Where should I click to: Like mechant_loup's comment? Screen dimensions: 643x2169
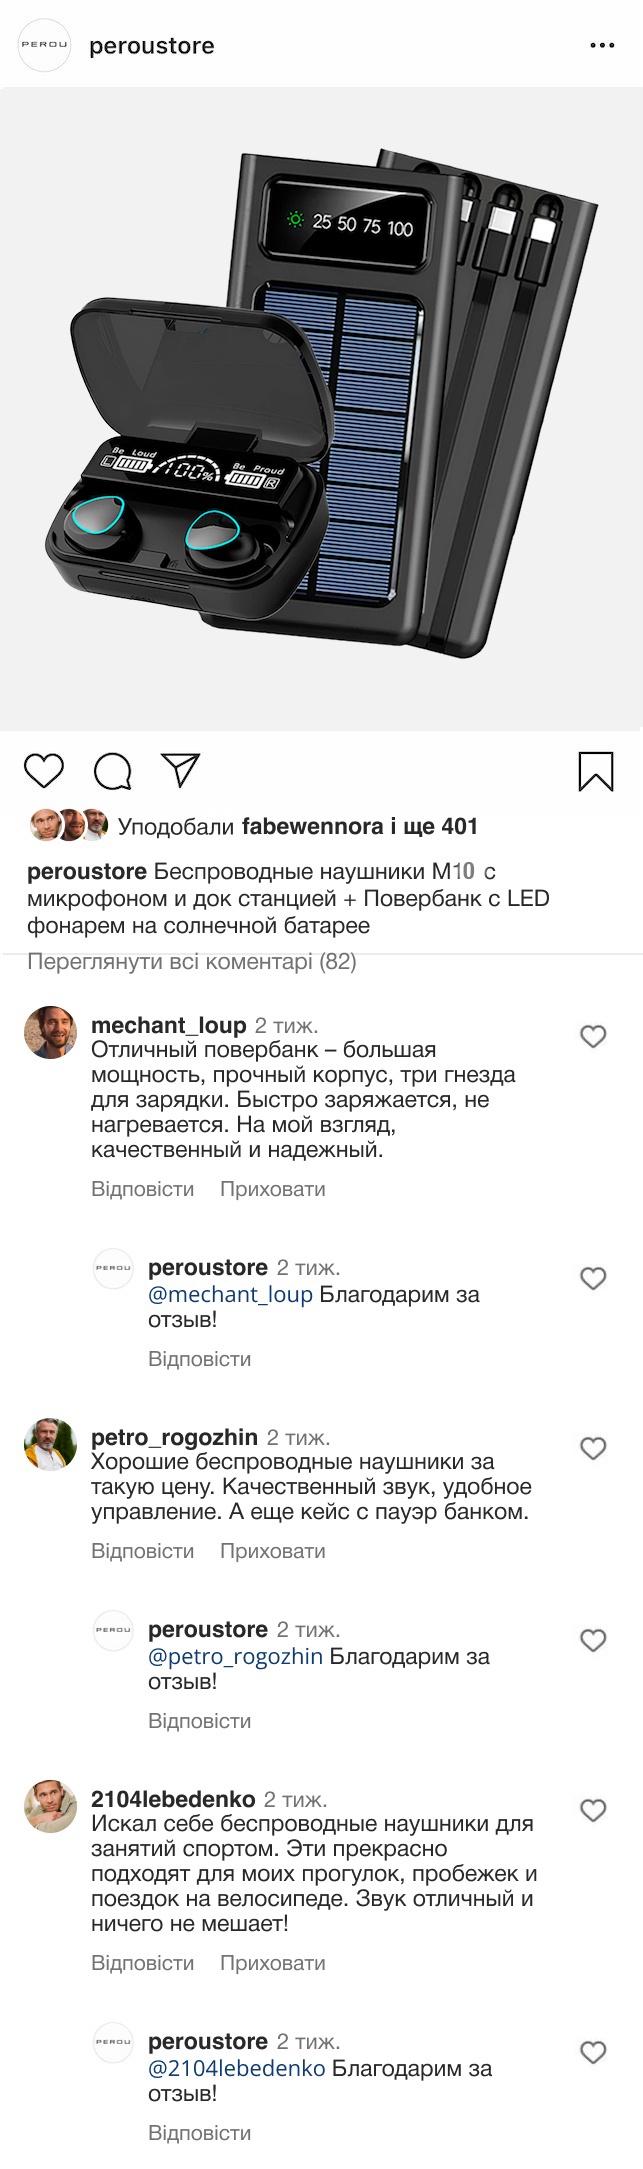click(x=593, y=1036)
